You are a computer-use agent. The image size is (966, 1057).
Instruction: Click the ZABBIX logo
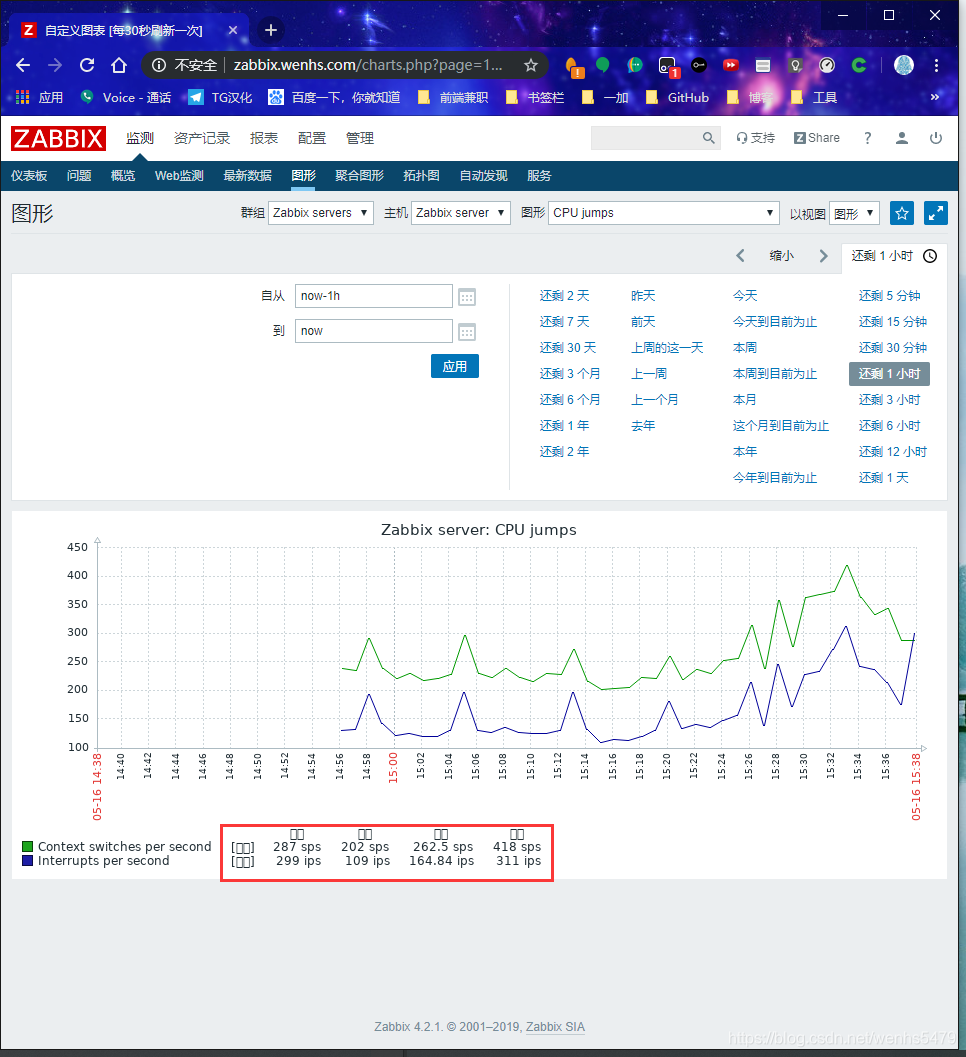(58, 138)
